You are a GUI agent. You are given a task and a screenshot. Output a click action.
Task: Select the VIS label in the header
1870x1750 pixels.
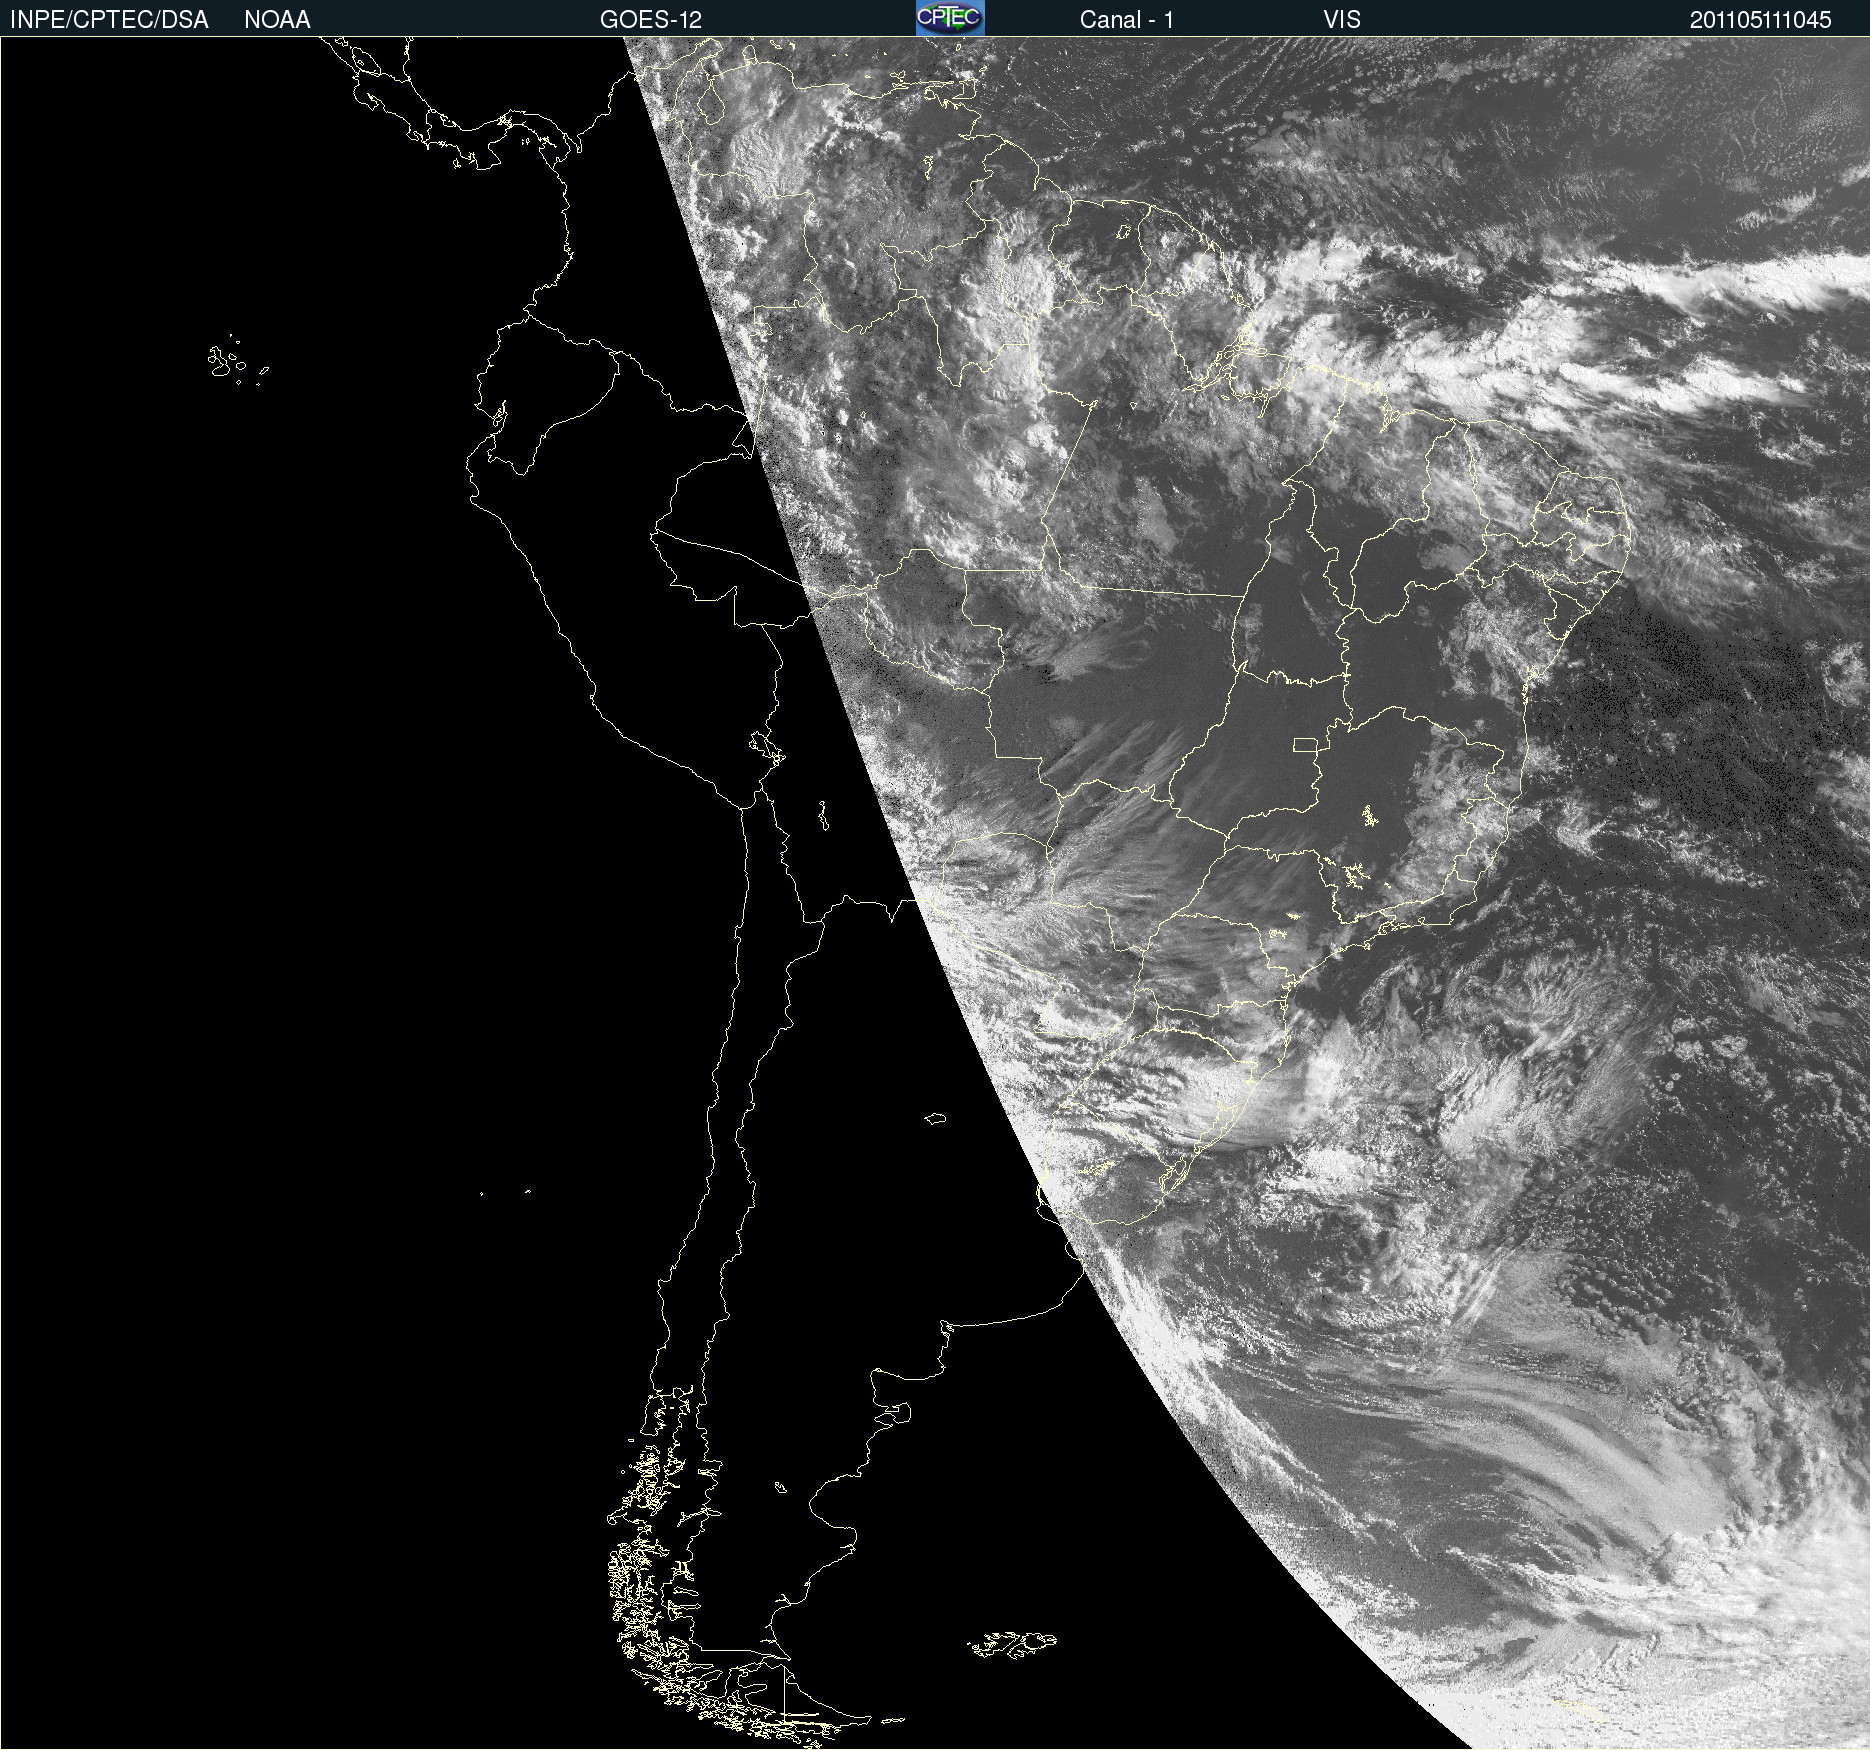[1342, 20]
